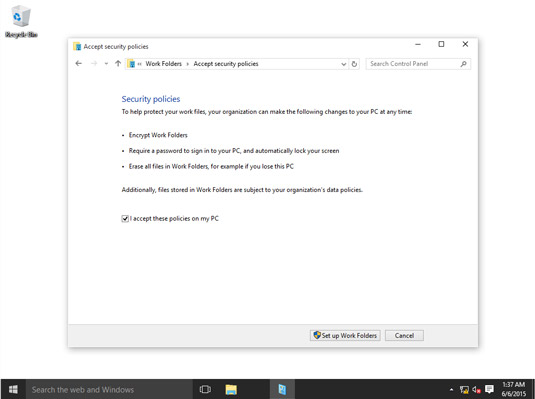Open Action Center notifications icon
The width and height of the screenshot is (535, 399).
tap(489, 389)
